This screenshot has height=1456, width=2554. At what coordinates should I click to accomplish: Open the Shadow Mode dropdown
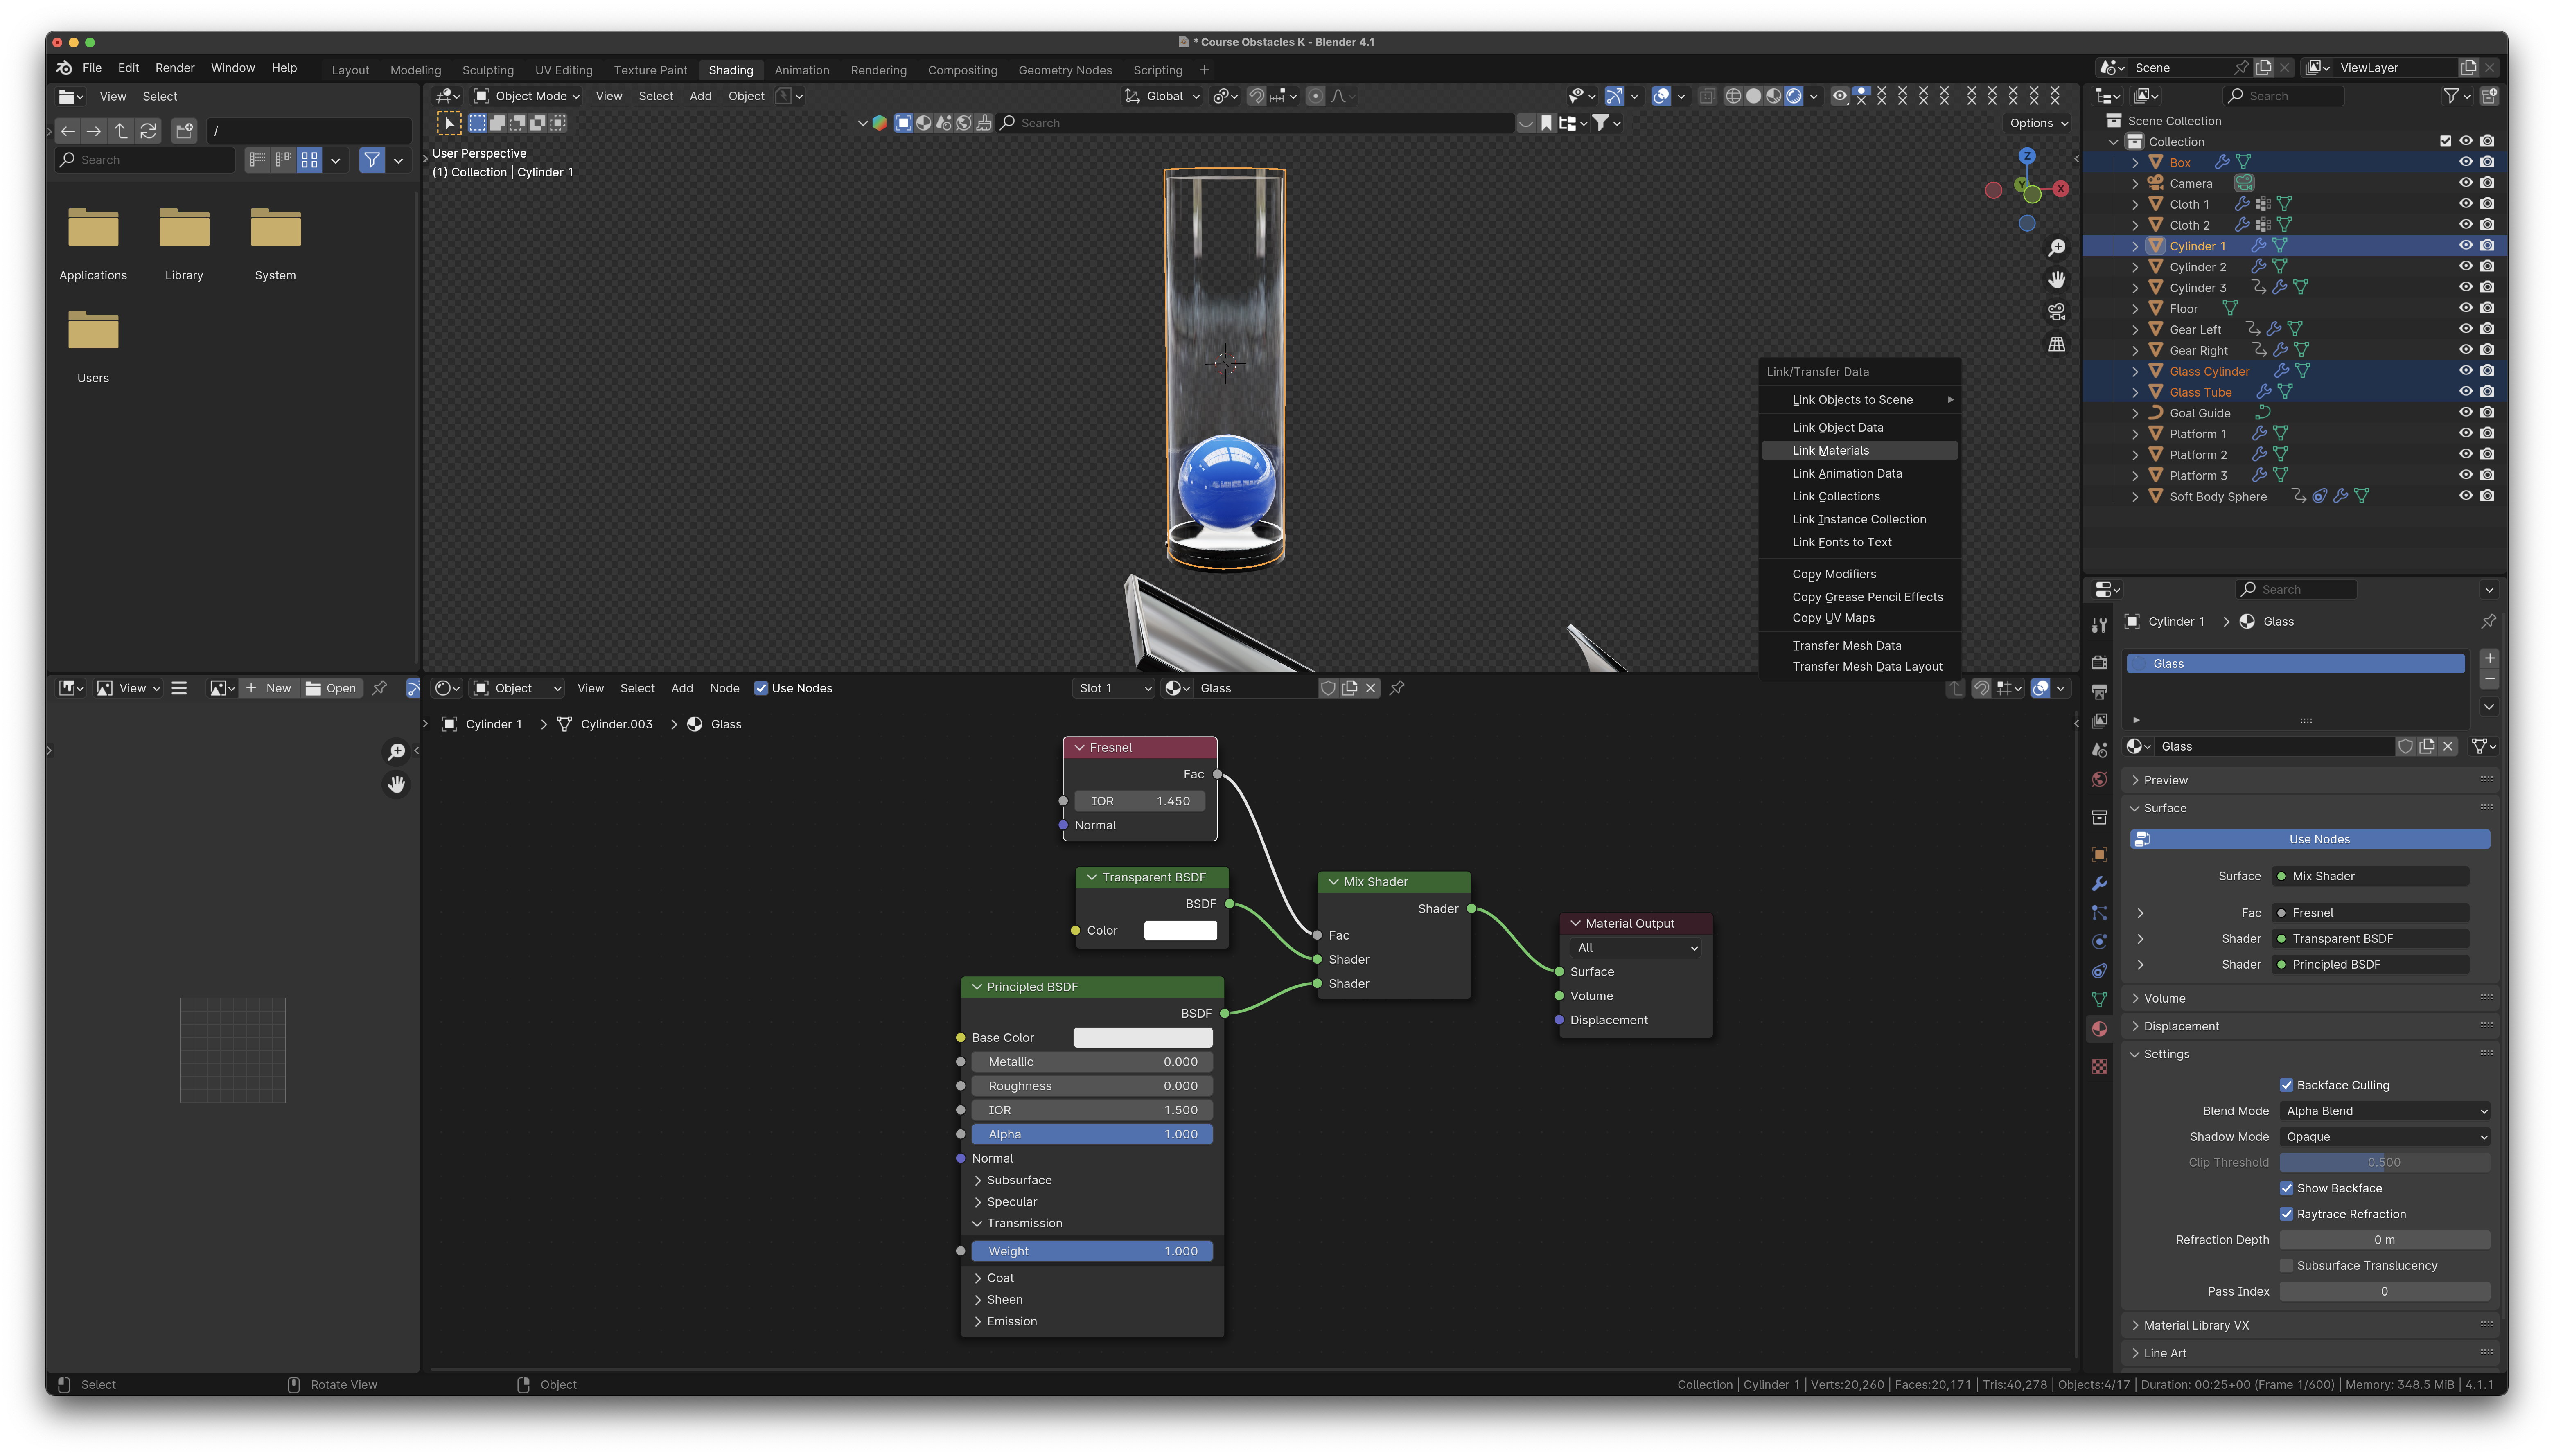pos(2385,1137)
